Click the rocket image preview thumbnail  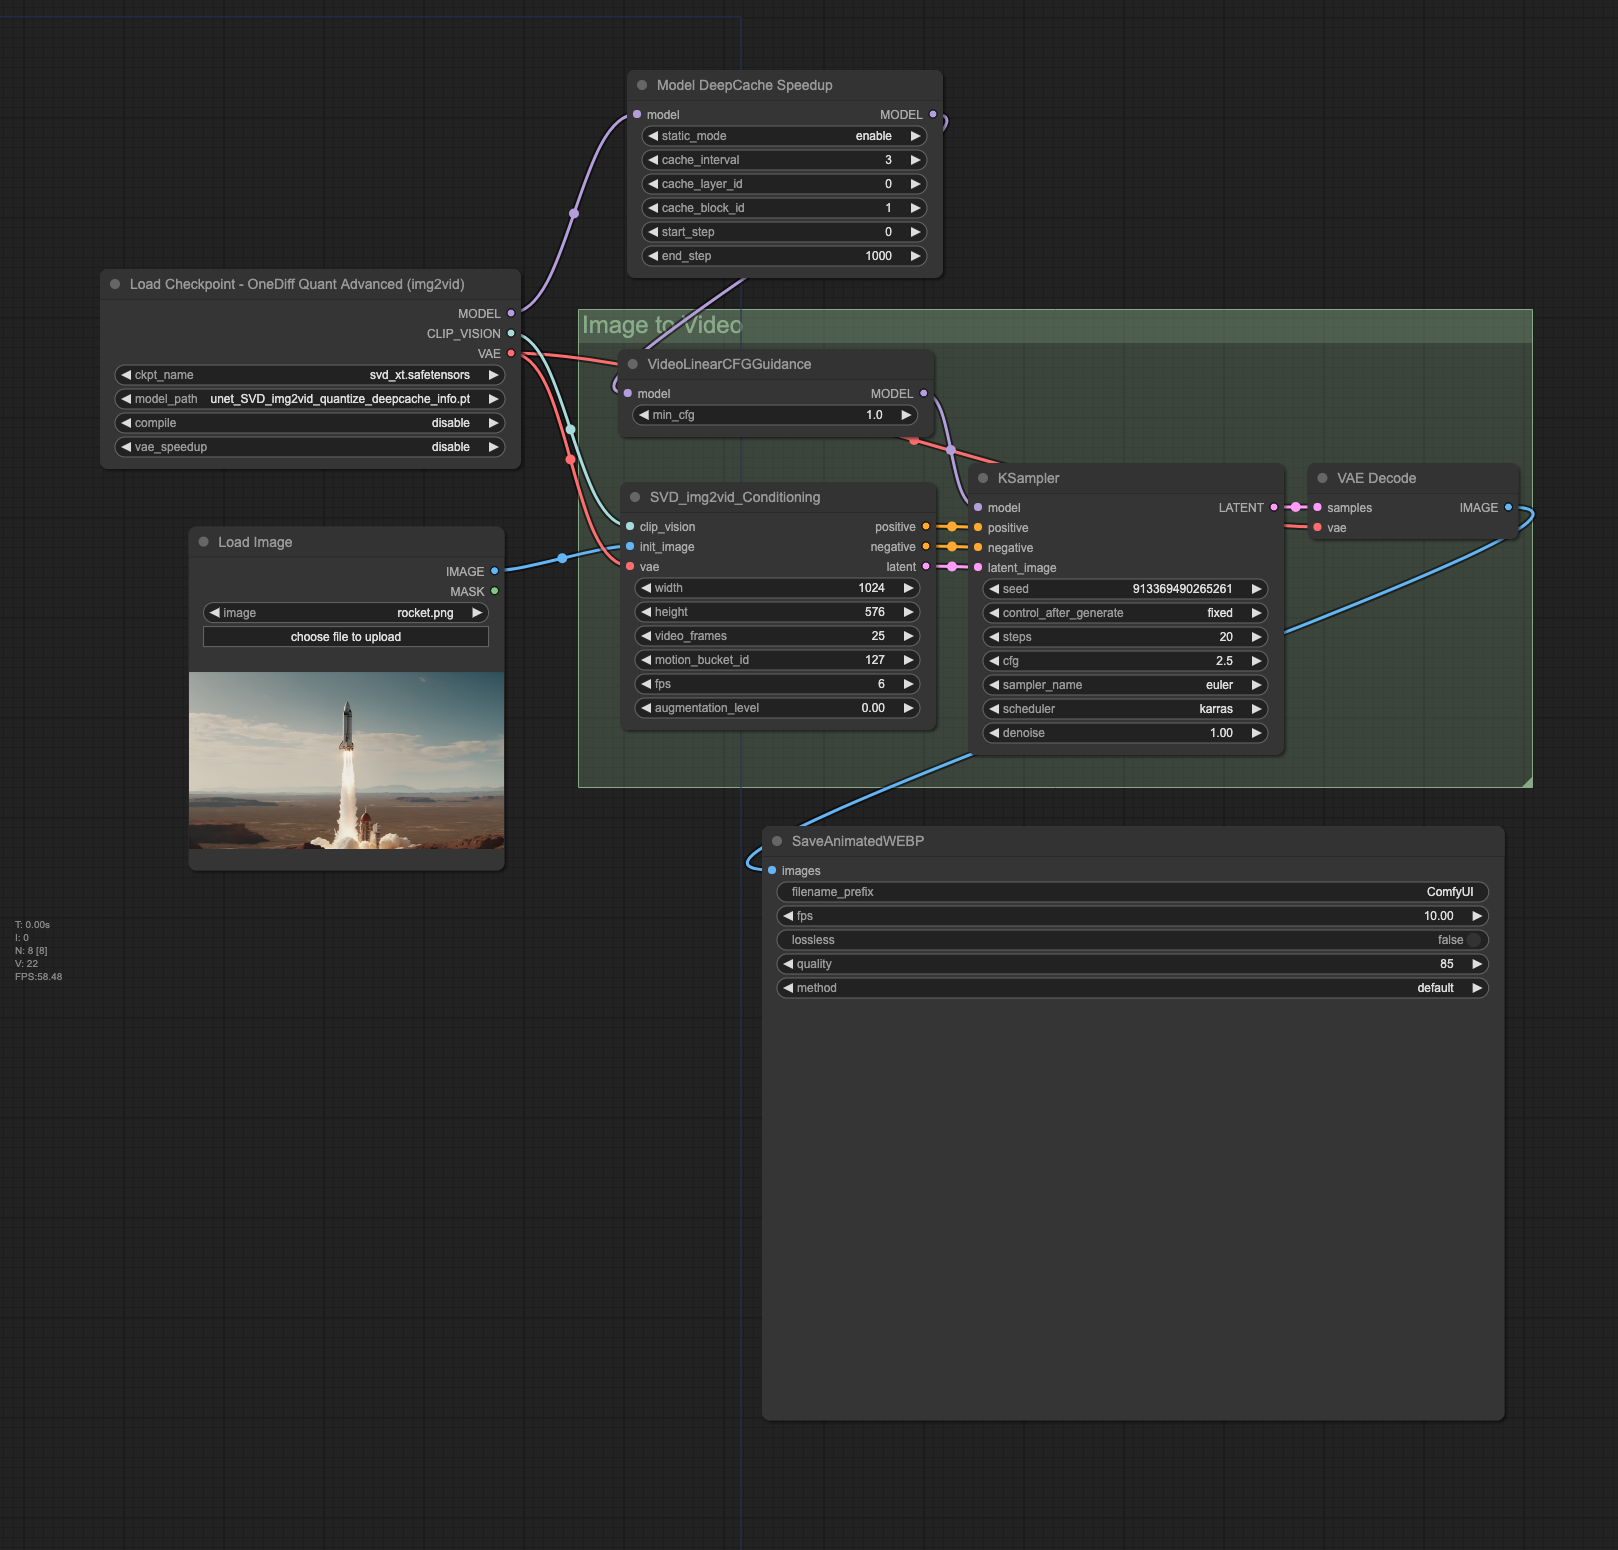pos(346,761)
